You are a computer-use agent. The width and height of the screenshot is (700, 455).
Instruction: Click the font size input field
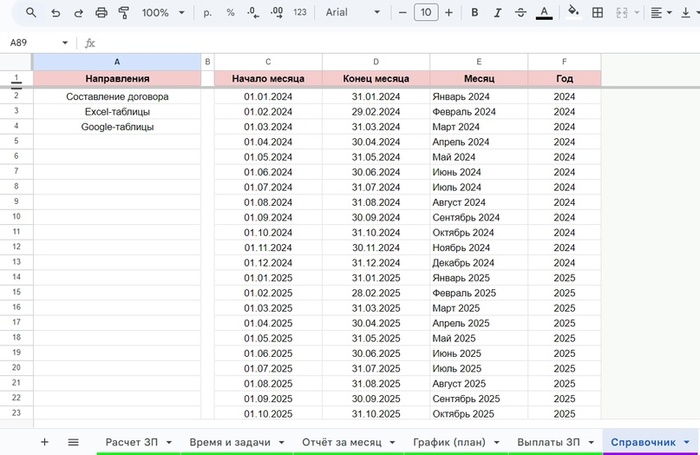point(425,13)
